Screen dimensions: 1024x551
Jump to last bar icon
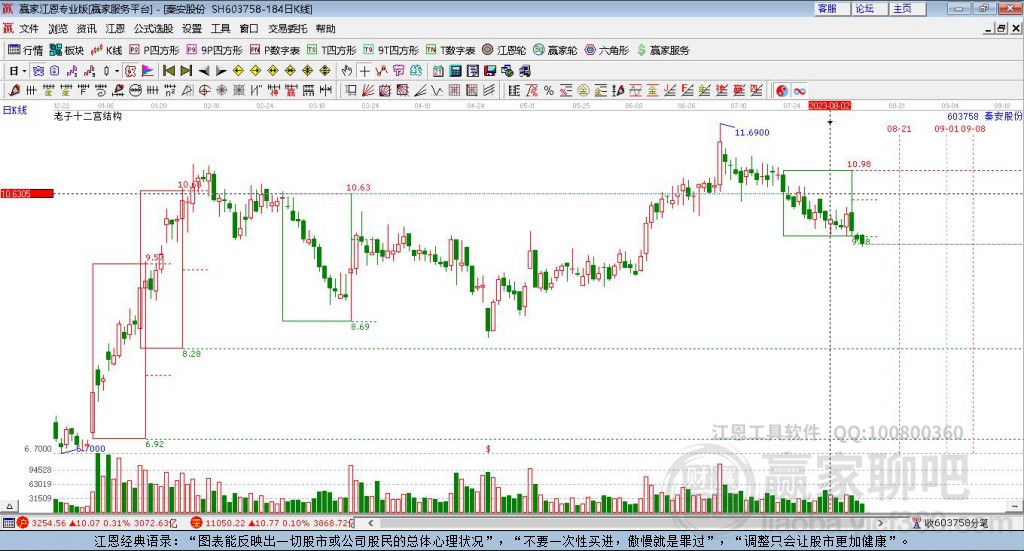[x=186, y=71]
